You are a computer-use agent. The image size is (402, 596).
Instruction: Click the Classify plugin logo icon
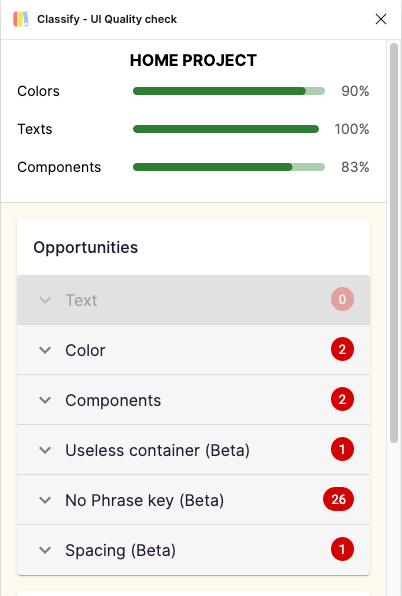click(x=21, y=19)
